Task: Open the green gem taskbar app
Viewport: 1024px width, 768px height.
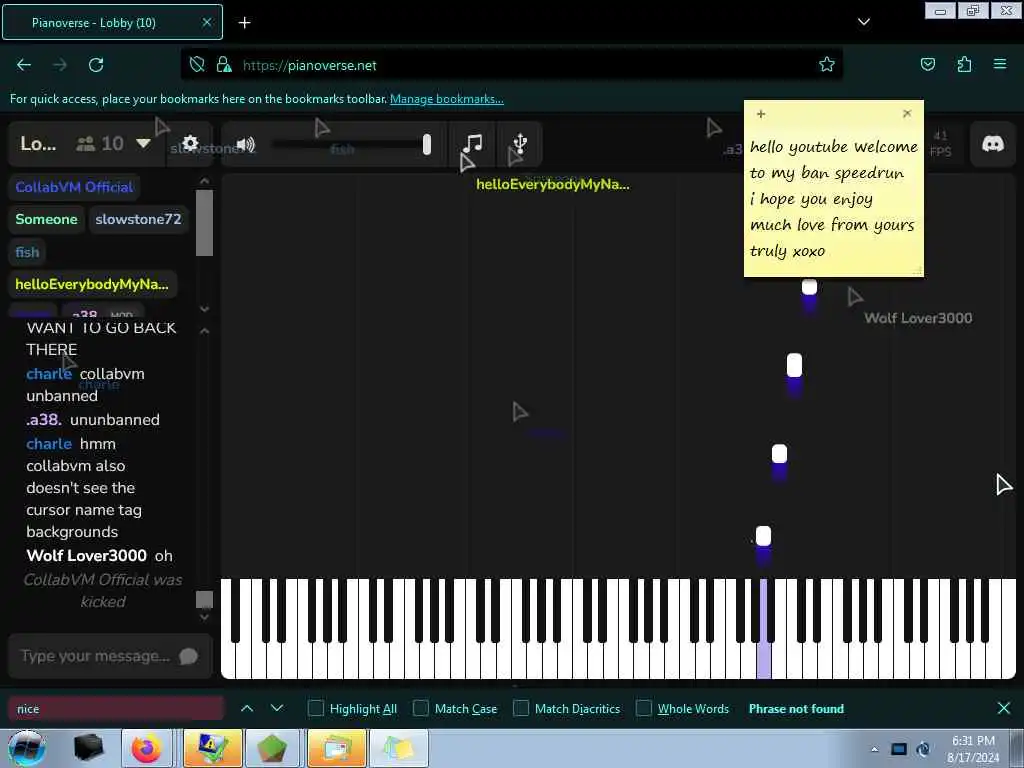Action: coord(272,748)
